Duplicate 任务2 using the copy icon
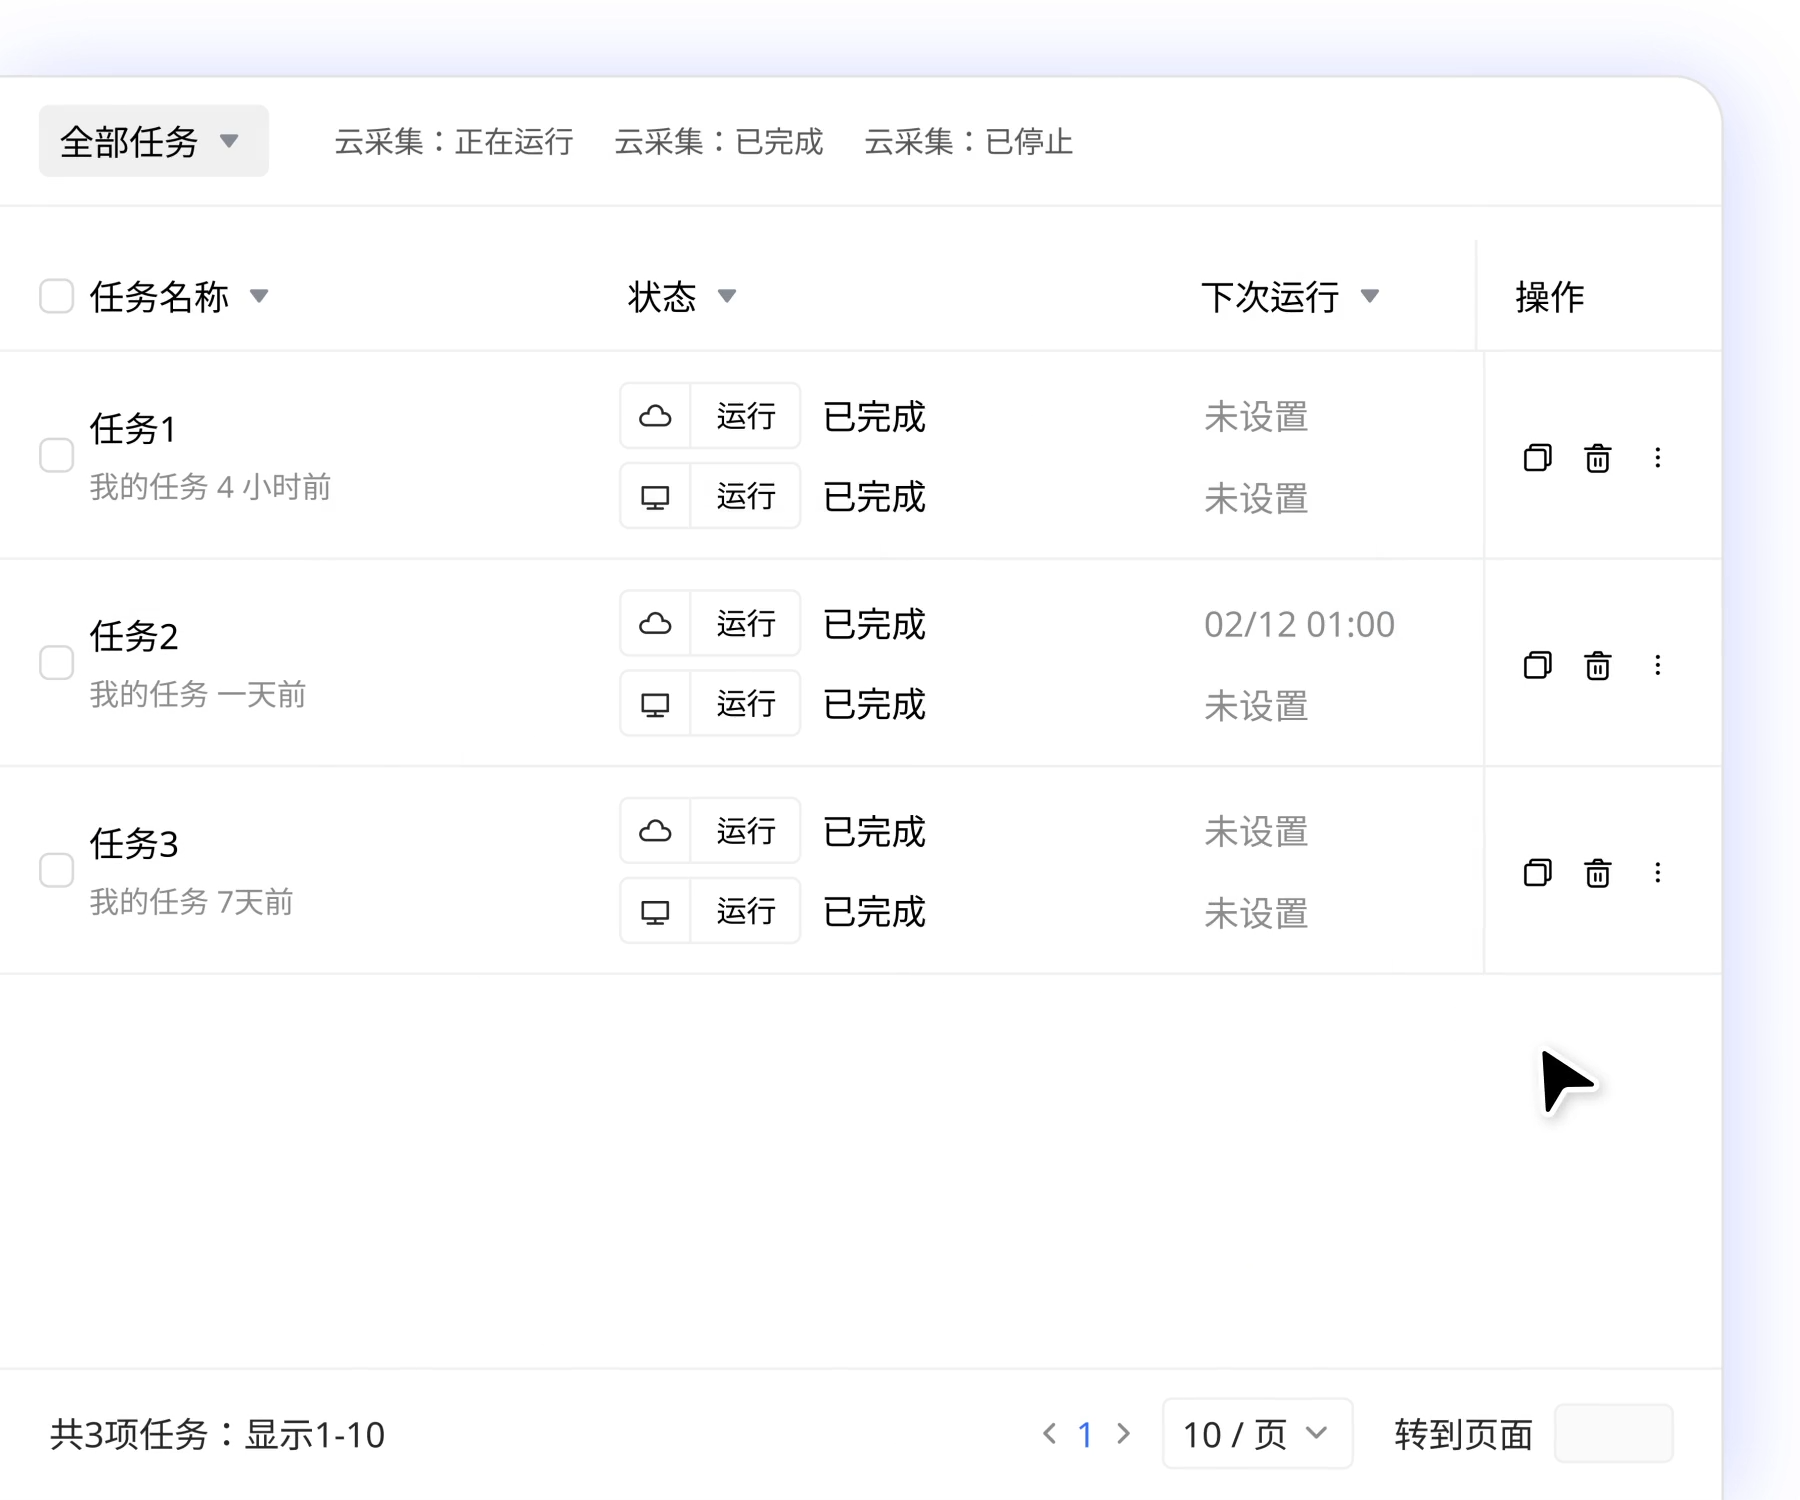This screenshot has width=1800, height=1500. coord(1537,665)
